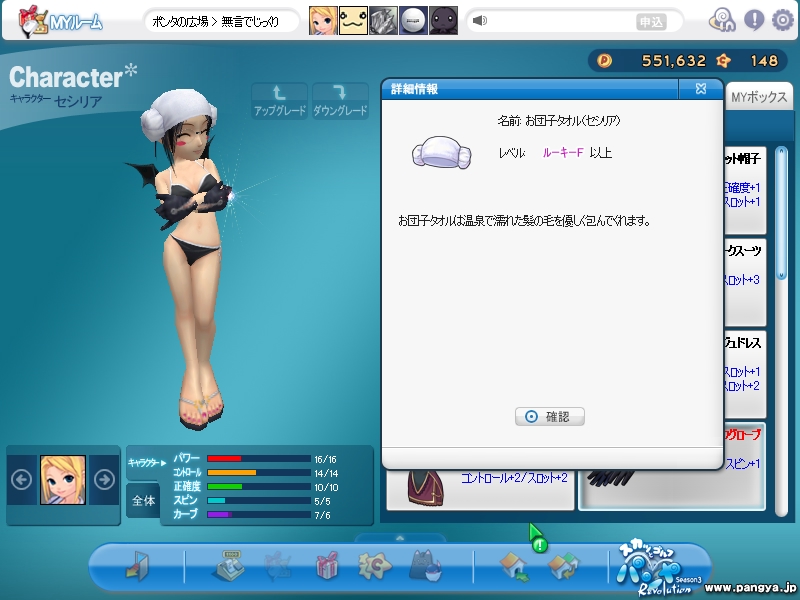Click the orange cookie star icon
Image resolution: width=800 pixels, height=600 pixels.
coord(723,61)
